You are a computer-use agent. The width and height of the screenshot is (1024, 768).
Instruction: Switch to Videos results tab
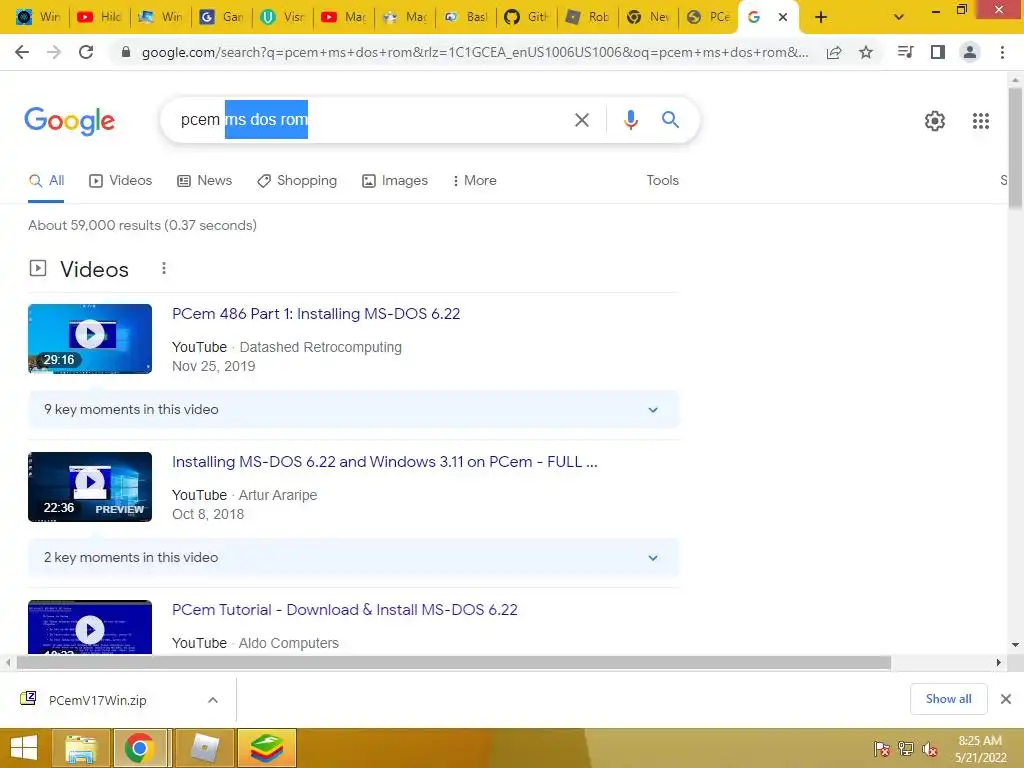121,180
